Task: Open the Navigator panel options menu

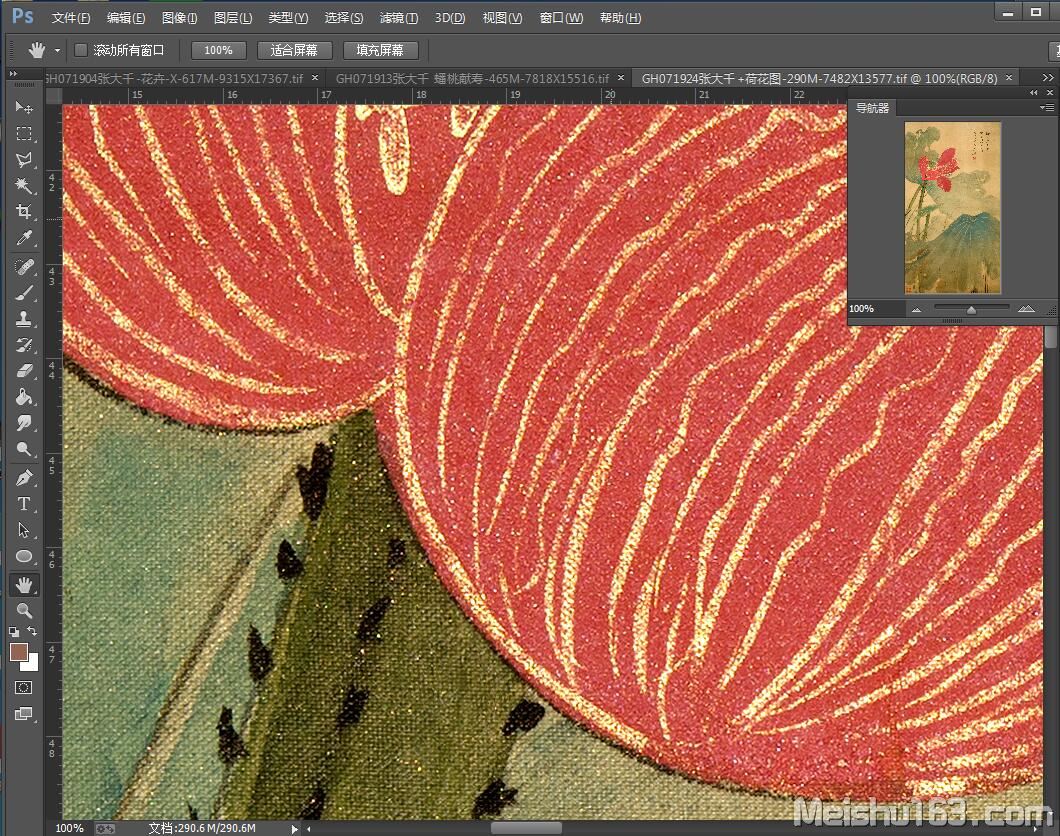Action: pyautogui.click(x=1046, y=107)
